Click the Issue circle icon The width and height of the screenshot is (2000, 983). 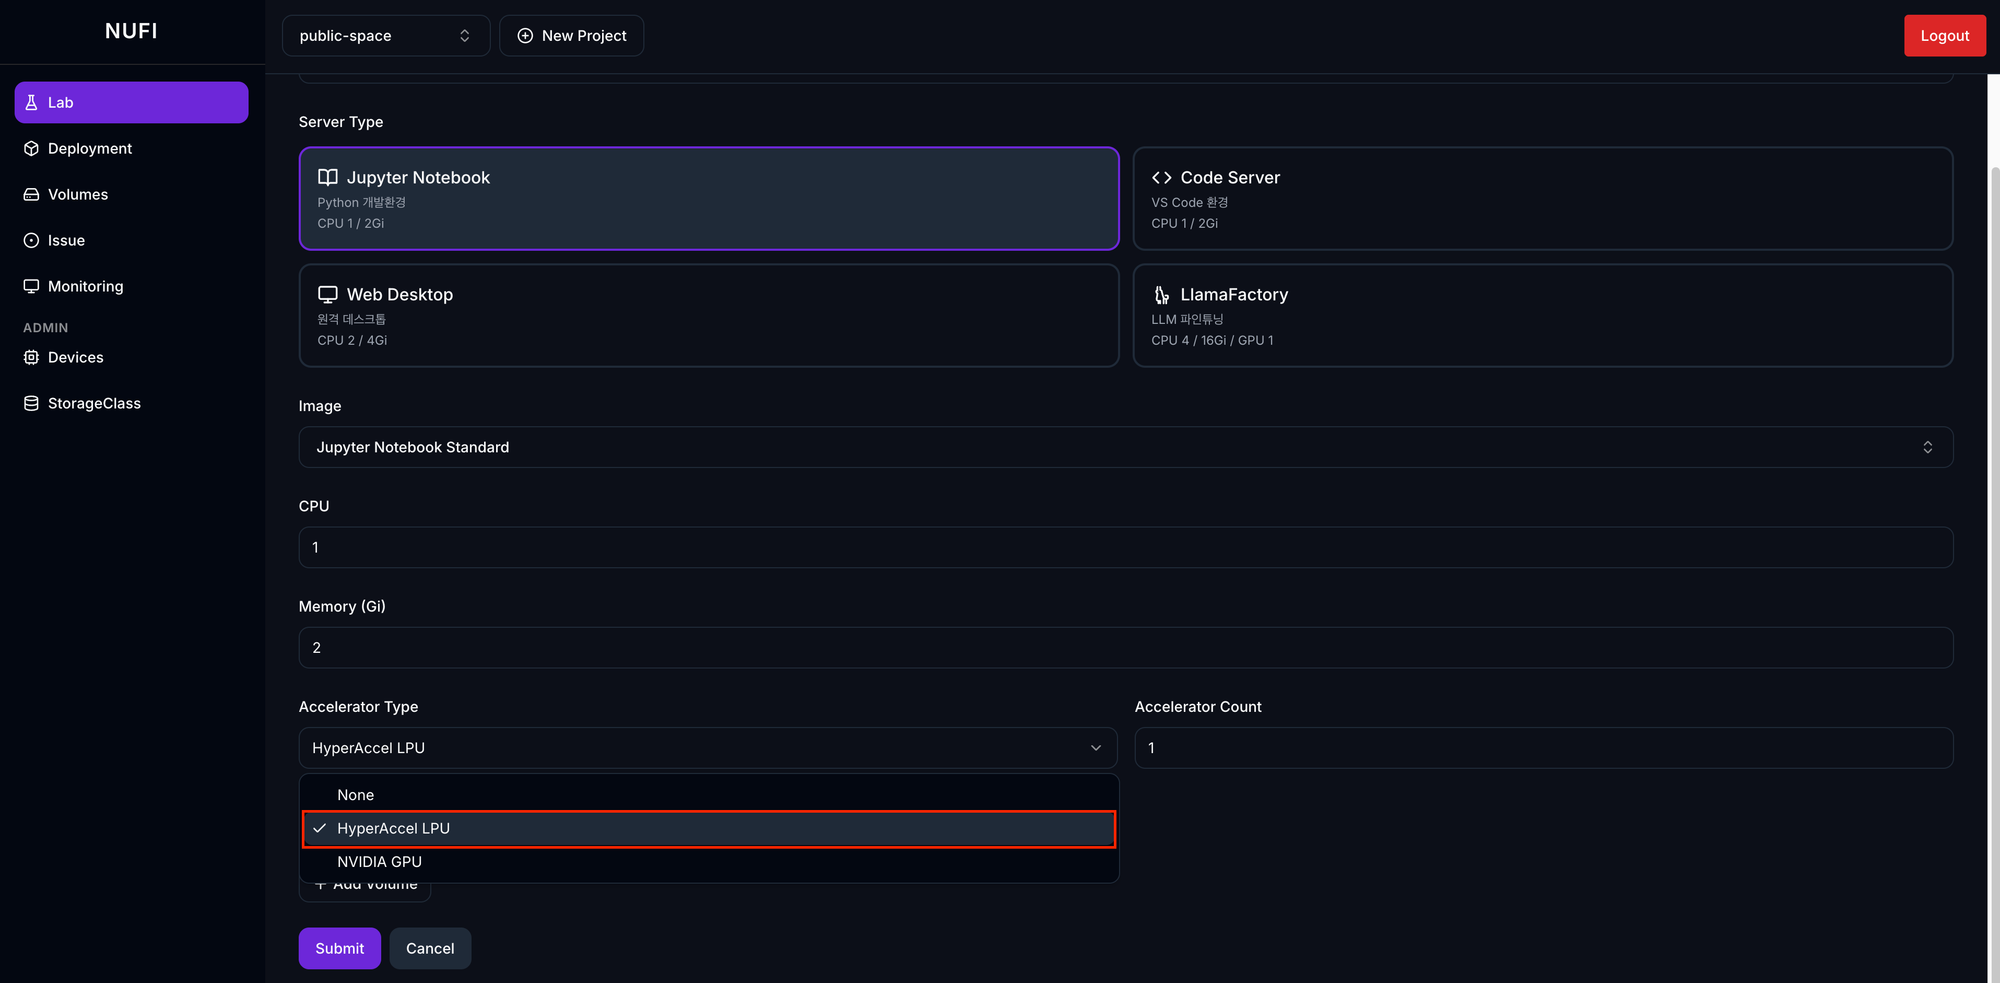[x=31, y=241]
